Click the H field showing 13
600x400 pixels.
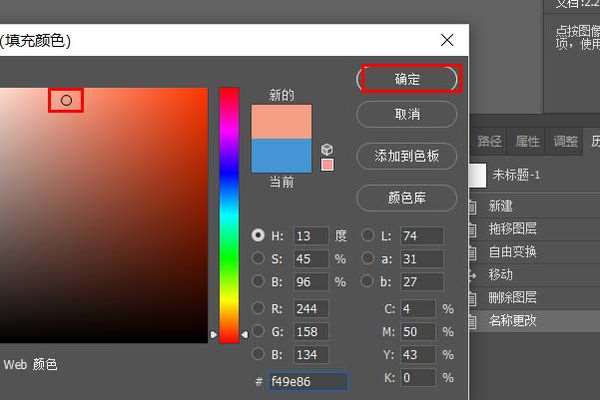(311, 236)
